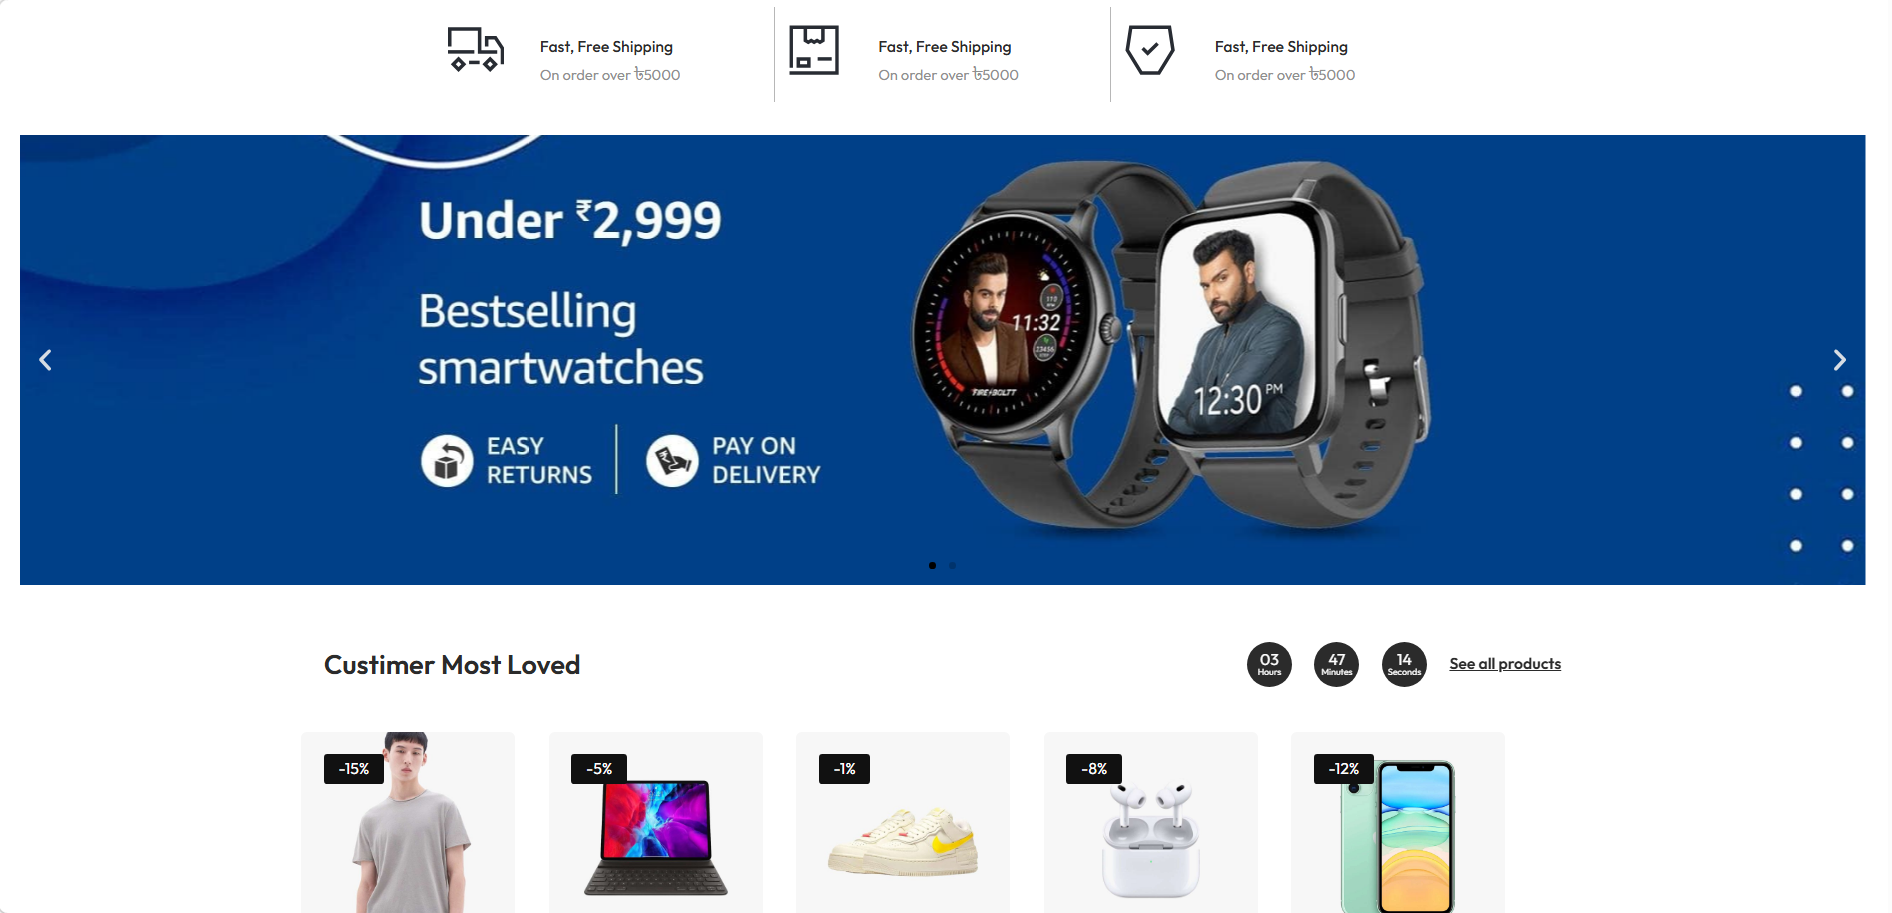The image size is (1892, 913).
Task: Click the Bestselling smartwatches banner text
Action: pos(561,339)
